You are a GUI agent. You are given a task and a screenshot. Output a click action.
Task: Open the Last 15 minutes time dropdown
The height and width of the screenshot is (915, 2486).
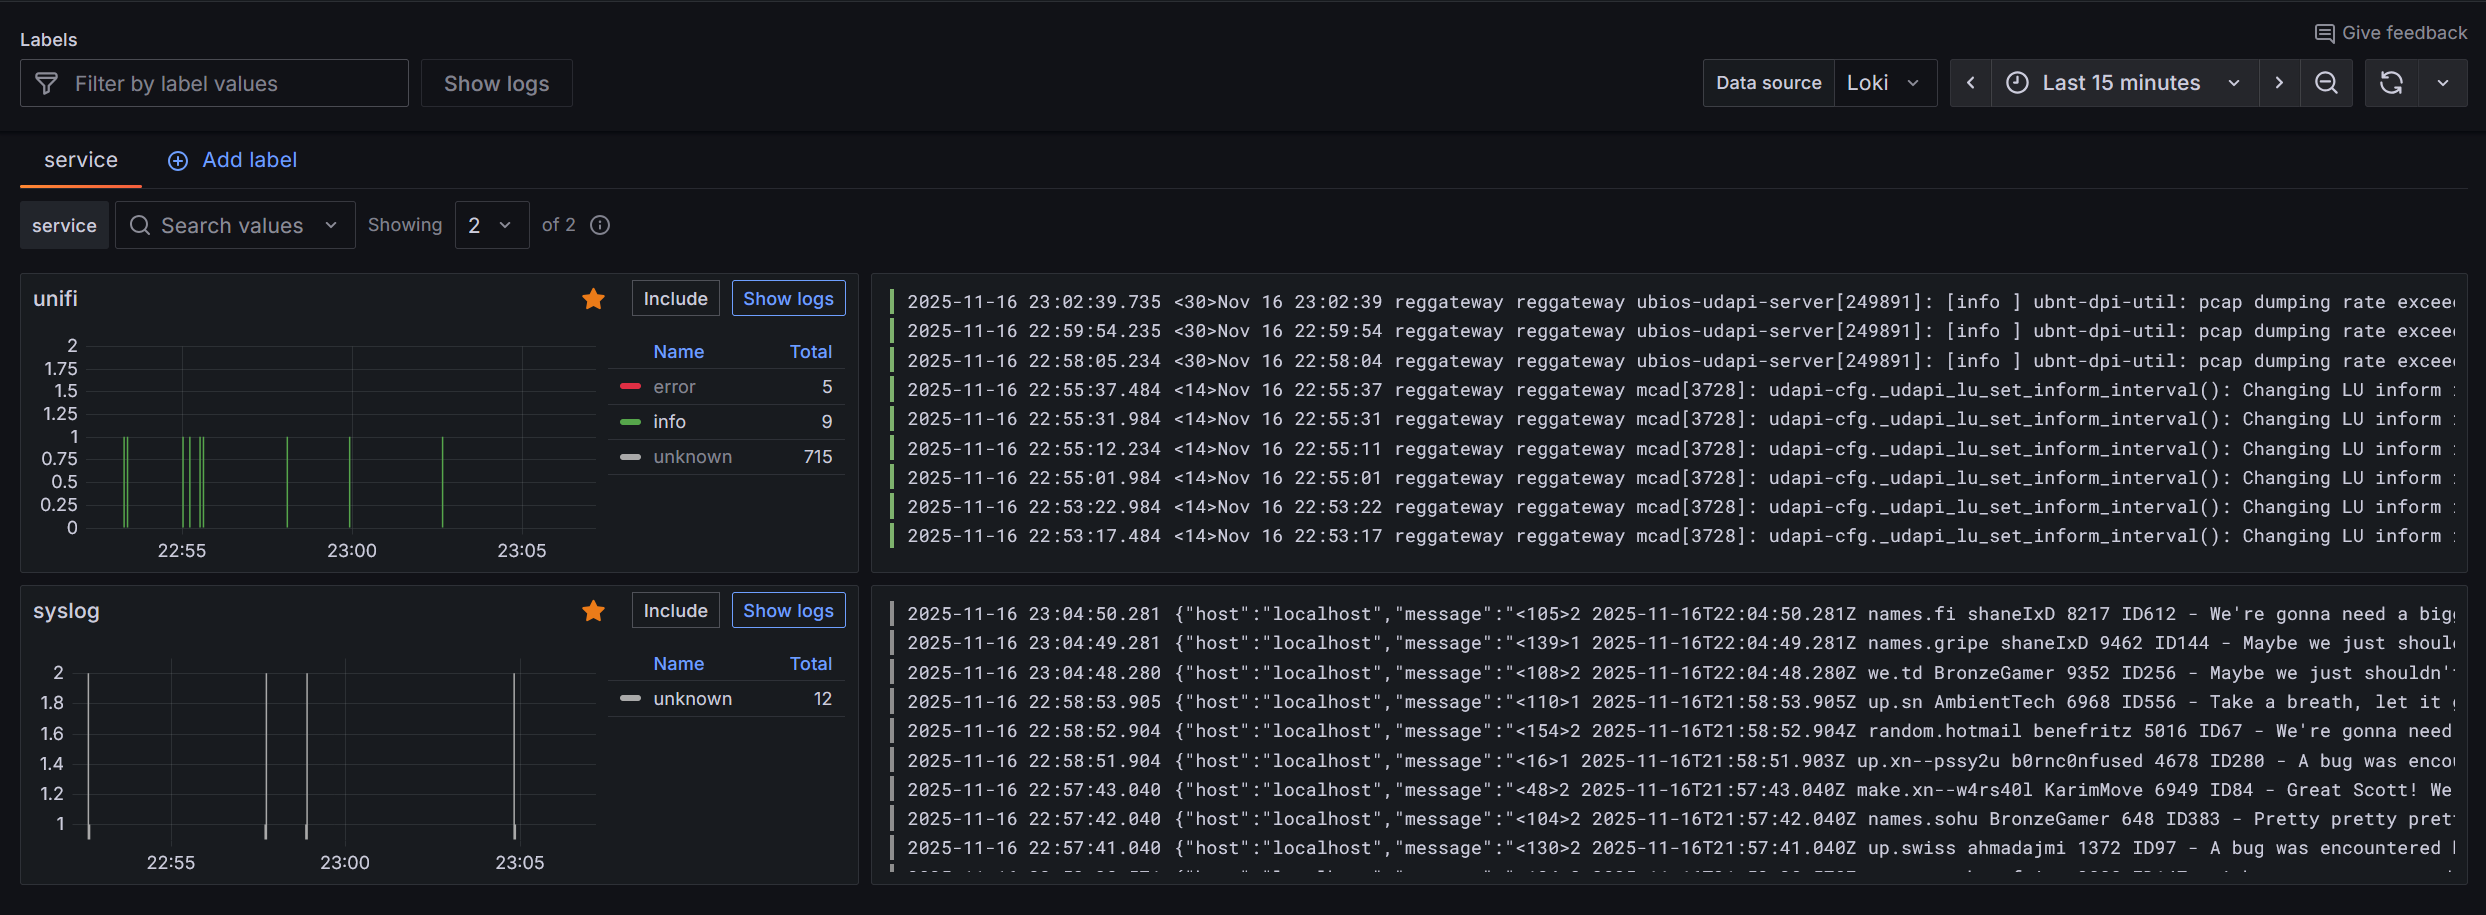click(x=2120, y=82)
